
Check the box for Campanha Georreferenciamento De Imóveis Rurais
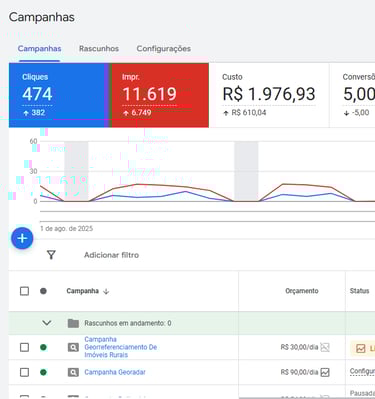point(24,347)
